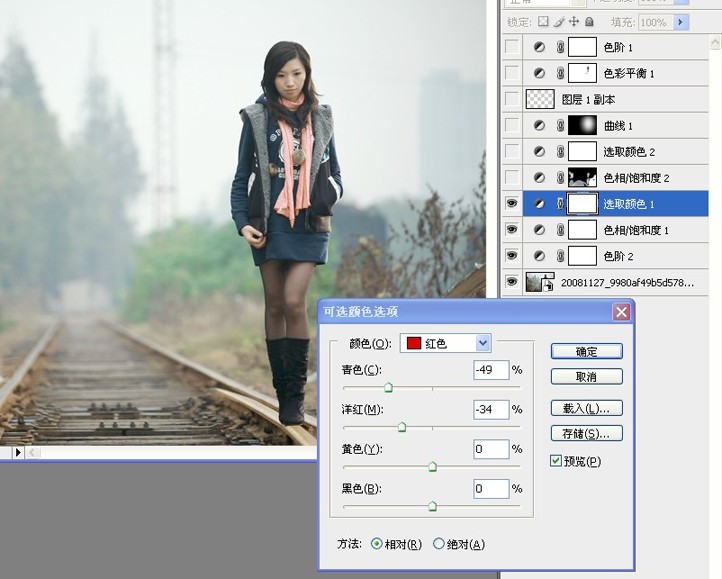Select the 相对 method radio button

(x=376, y=544)
